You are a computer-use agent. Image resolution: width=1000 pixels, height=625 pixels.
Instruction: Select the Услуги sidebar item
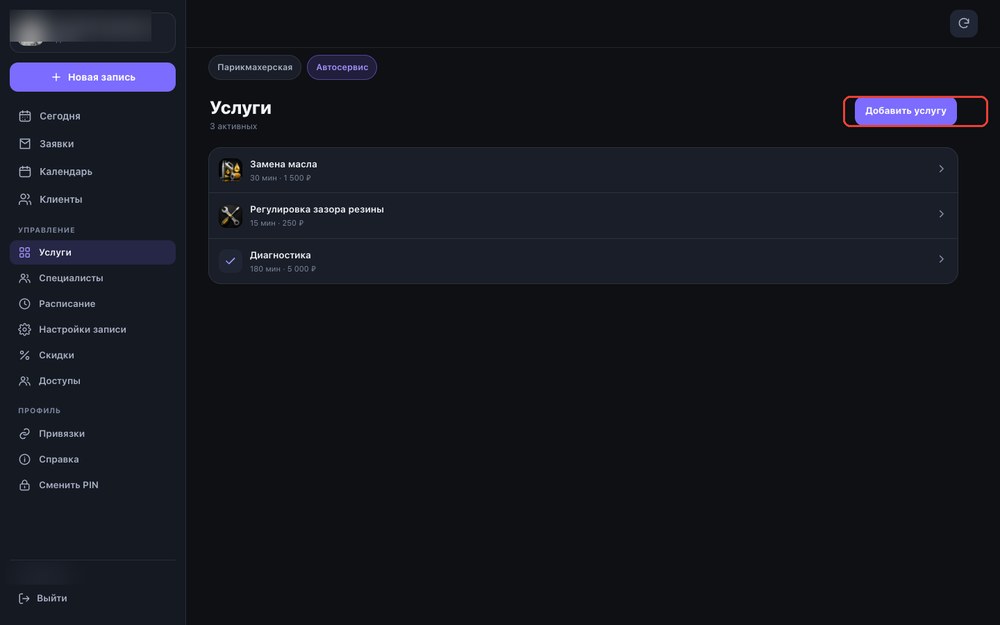pyautogui.click(x=92, y=253)
